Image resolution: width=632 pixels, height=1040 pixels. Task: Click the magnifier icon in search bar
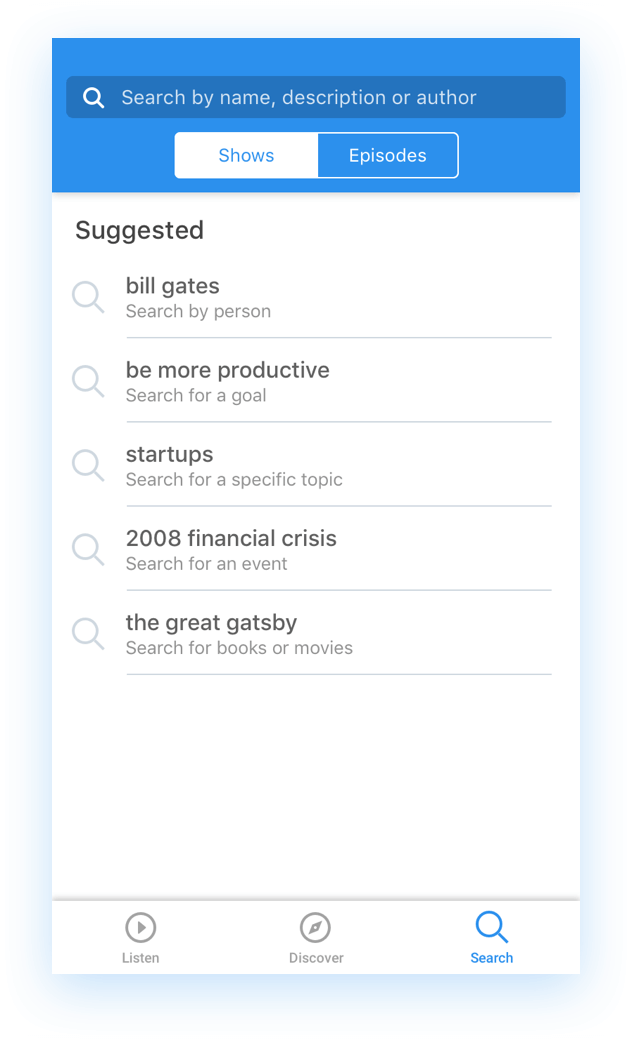[94, 97]
